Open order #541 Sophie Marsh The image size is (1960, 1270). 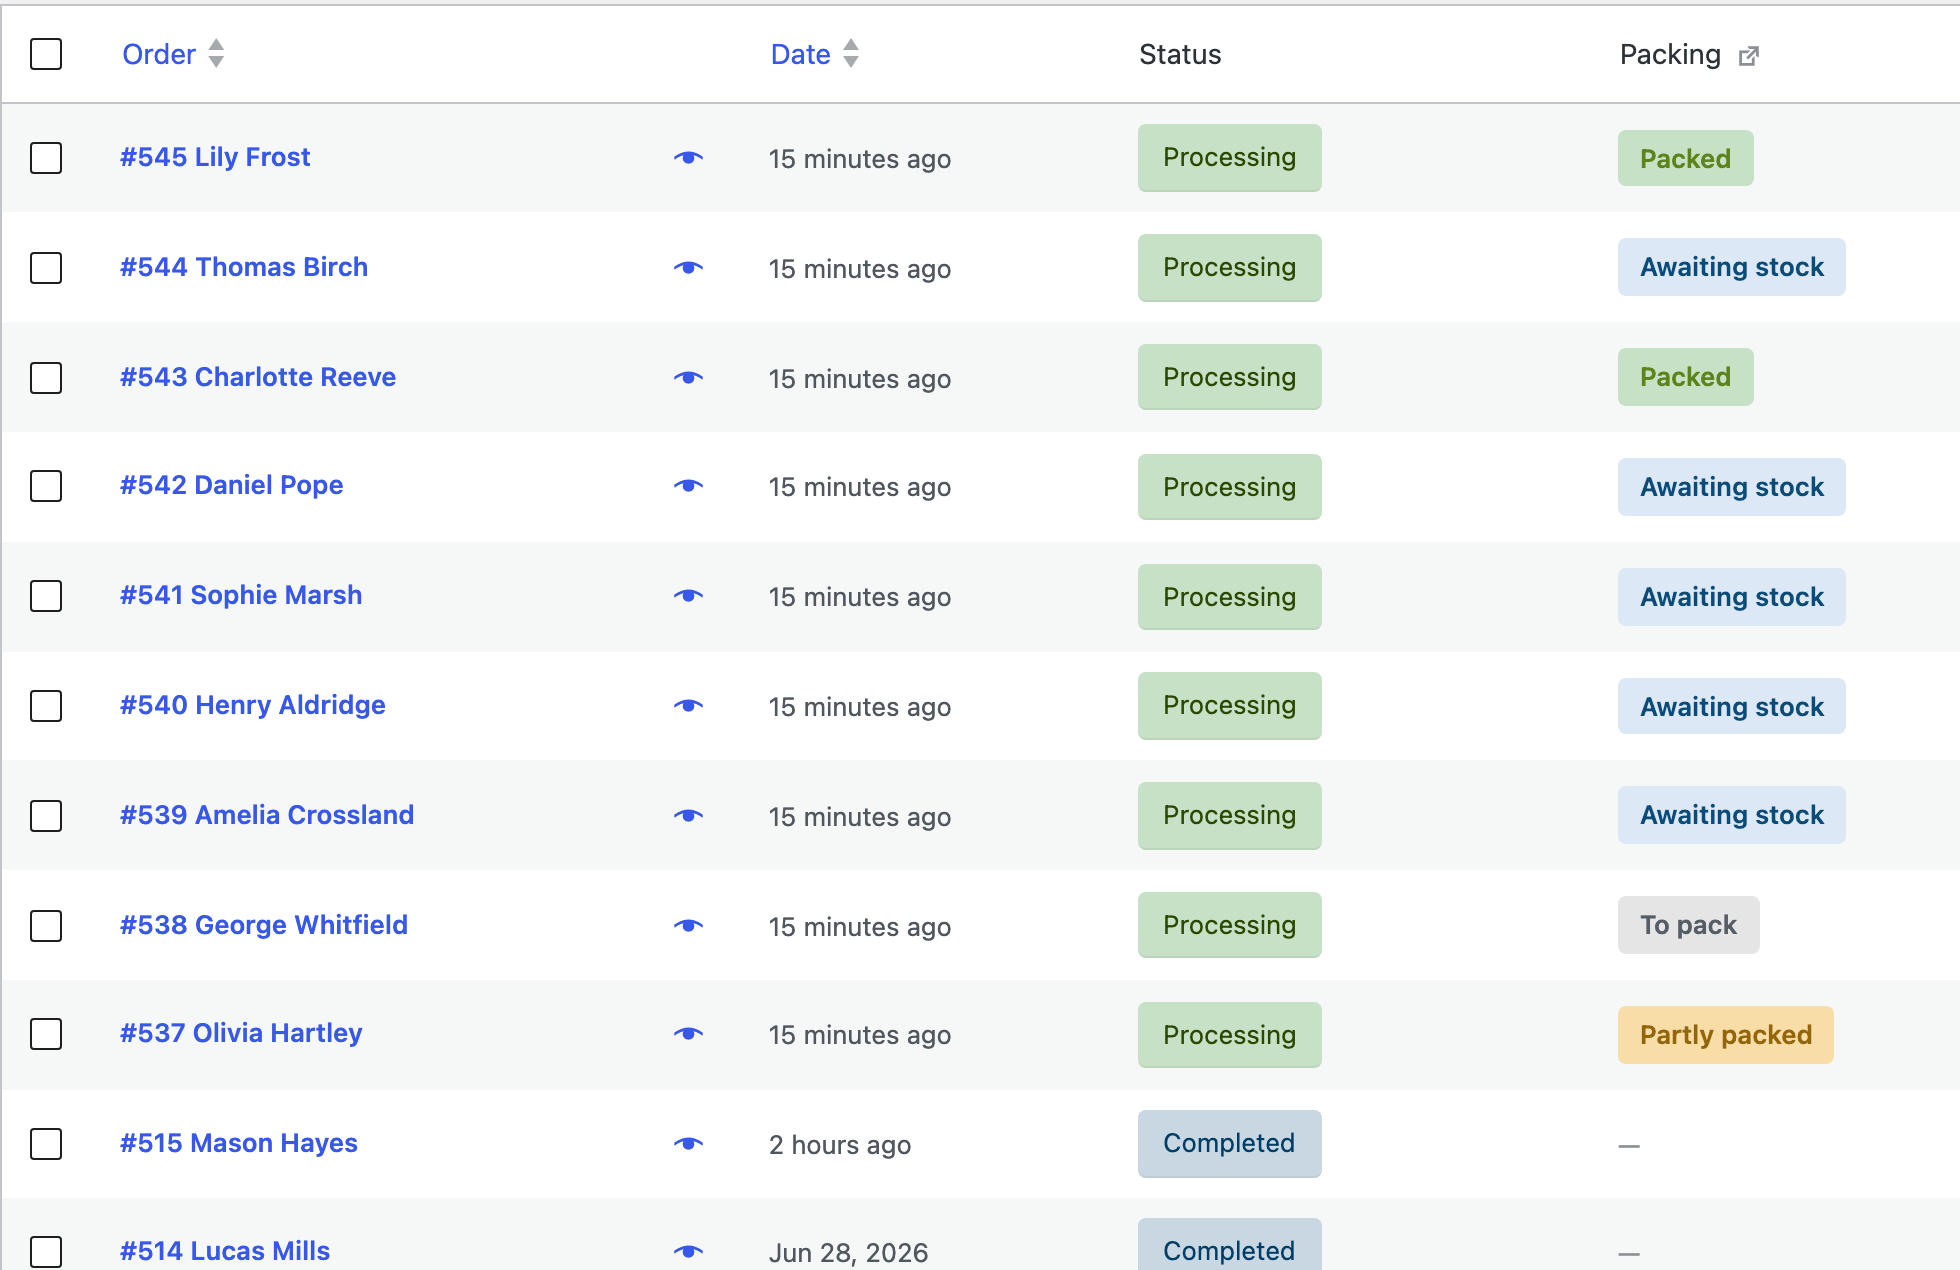[241, 595]
